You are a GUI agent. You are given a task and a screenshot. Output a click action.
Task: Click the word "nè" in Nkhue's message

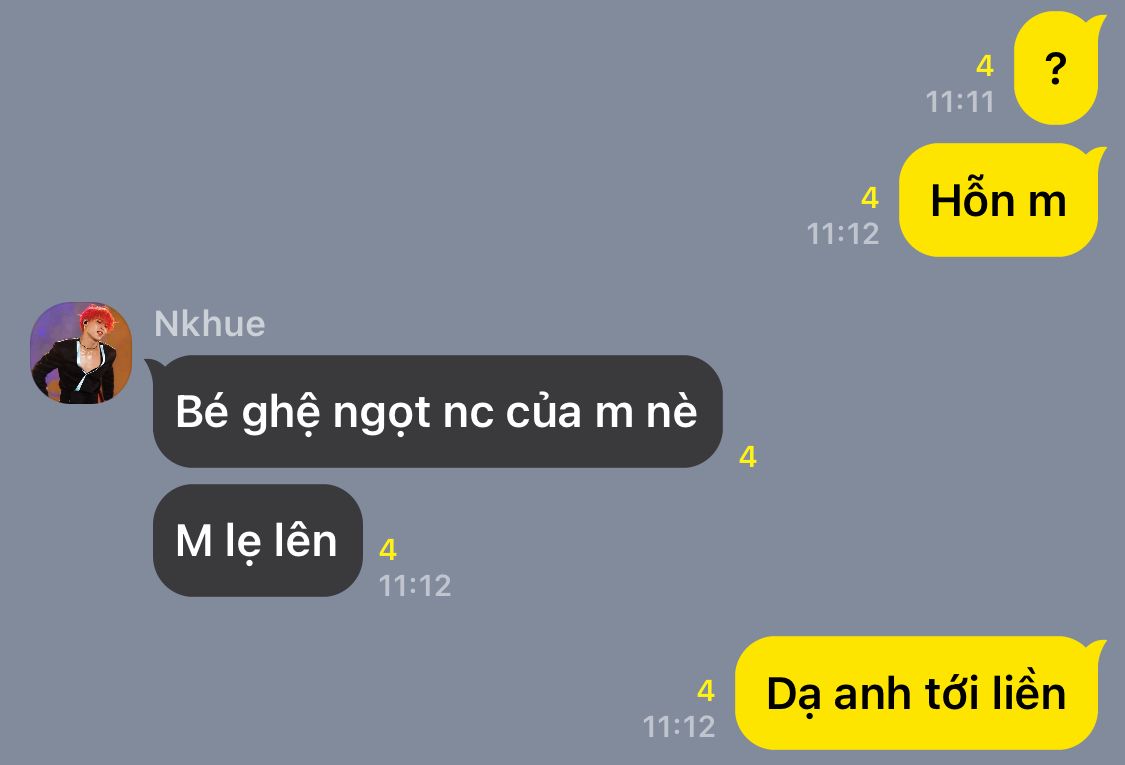[672, 411]
